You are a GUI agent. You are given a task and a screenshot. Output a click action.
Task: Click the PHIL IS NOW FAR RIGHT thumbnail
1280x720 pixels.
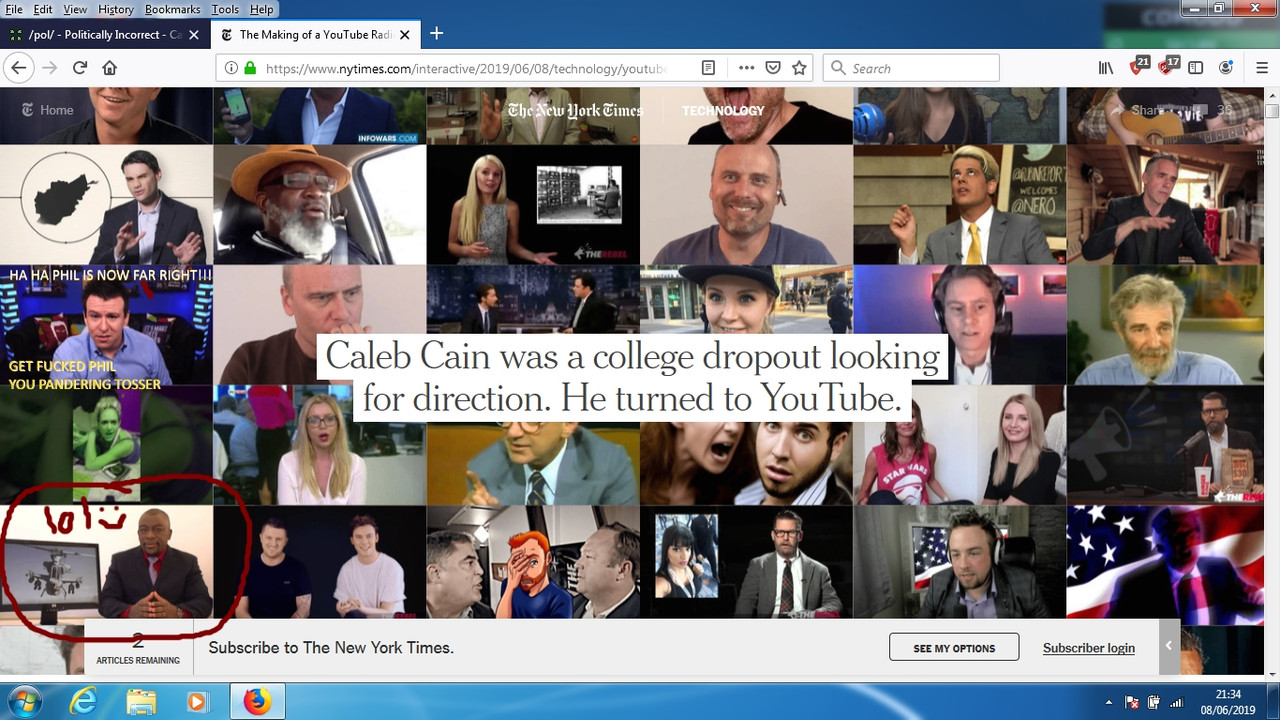106,325
